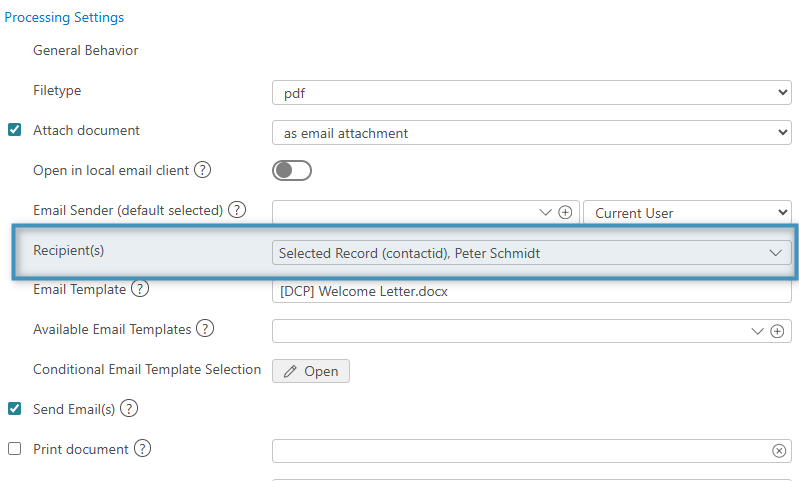Click help icon beside Available Email Templates
Screen dimensions: 799x491
pyautogui.click(x=206, y=329)
